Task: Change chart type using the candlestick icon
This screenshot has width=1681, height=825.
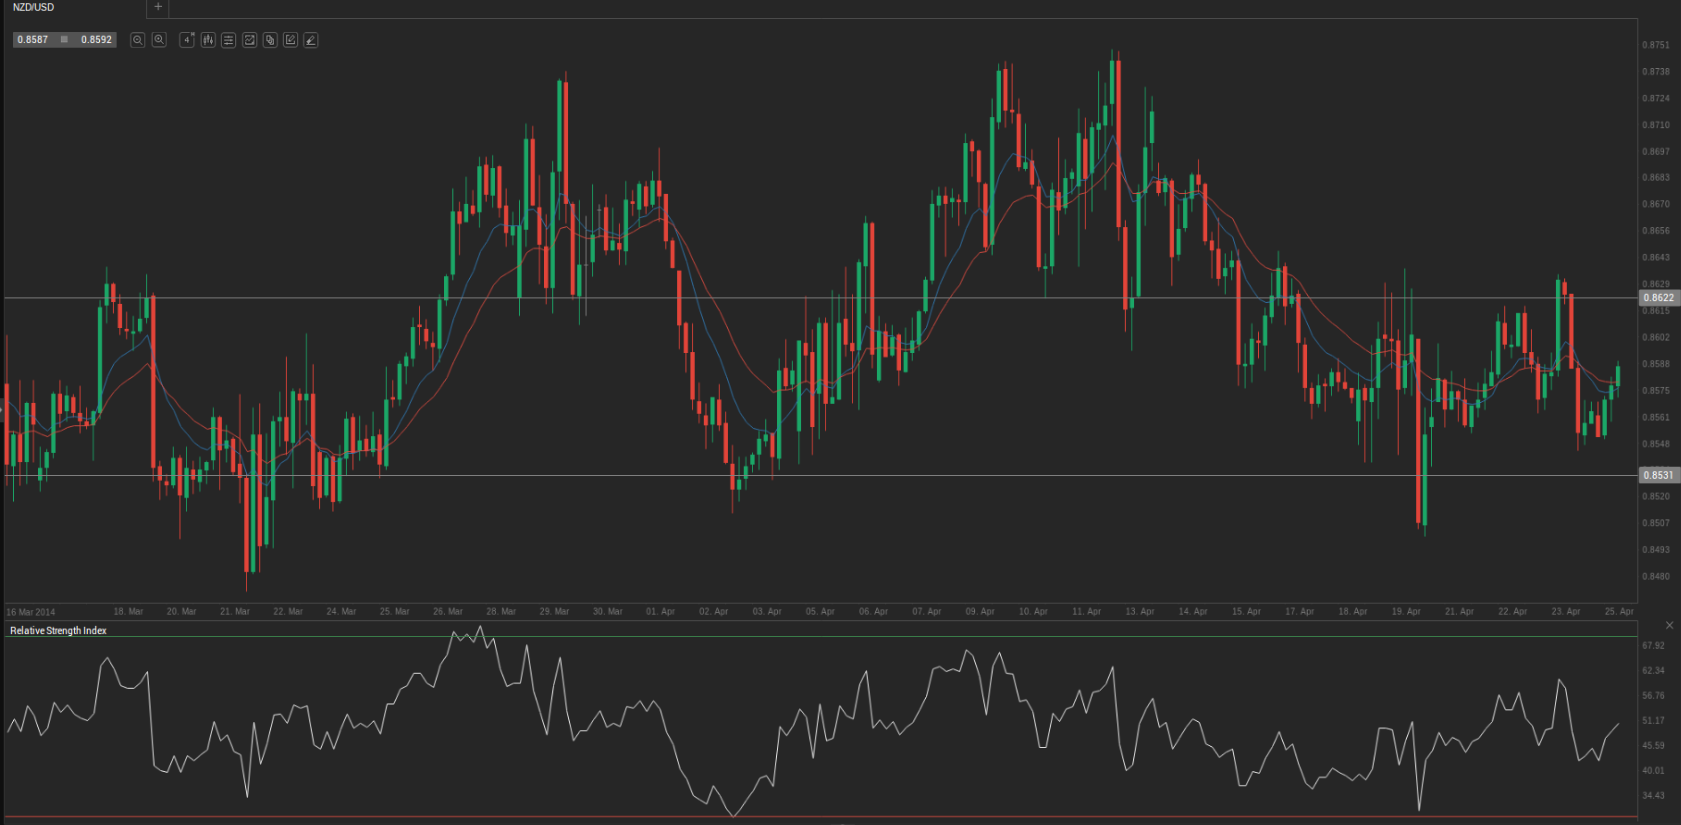Action: point(208,40)
